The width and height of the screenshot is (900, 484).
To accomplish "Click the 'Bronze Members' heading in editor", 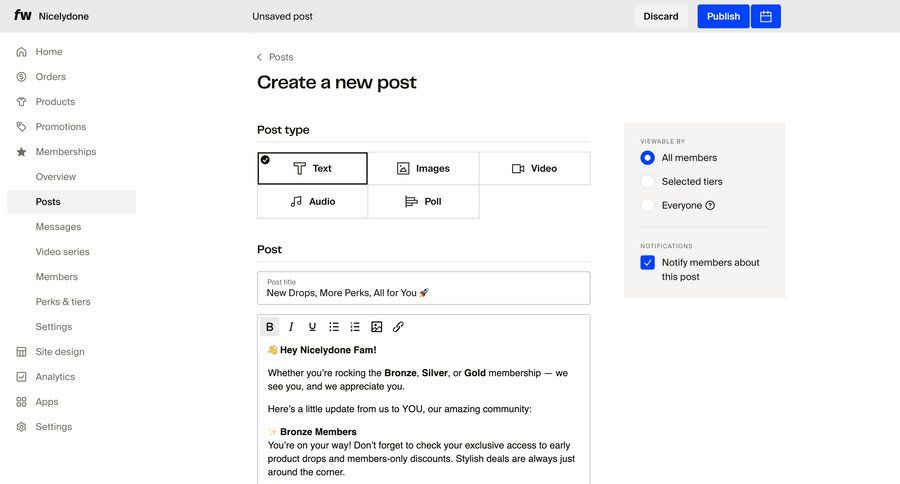I will tap(319, 432).
